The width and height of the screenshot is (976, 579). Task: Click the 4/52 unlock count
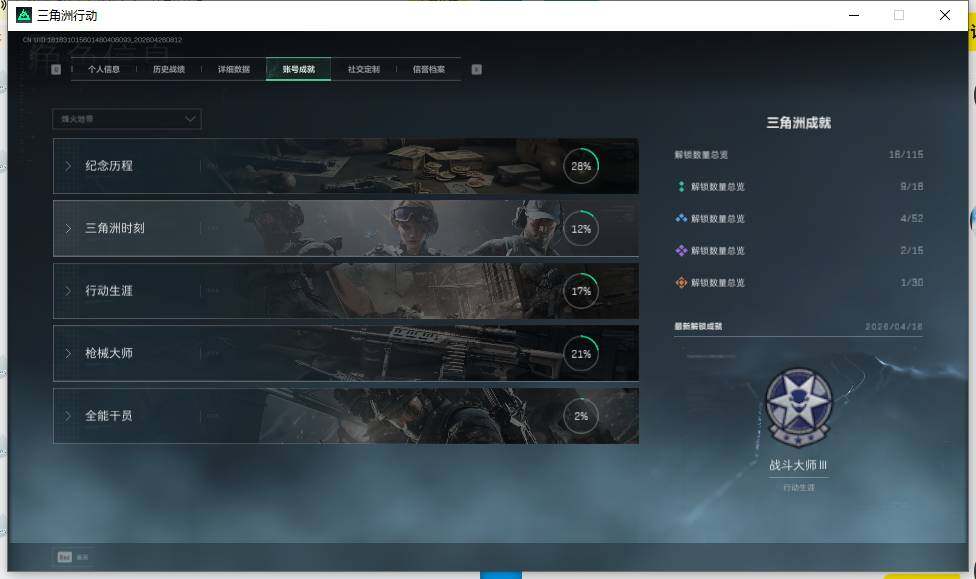[911, 219]
